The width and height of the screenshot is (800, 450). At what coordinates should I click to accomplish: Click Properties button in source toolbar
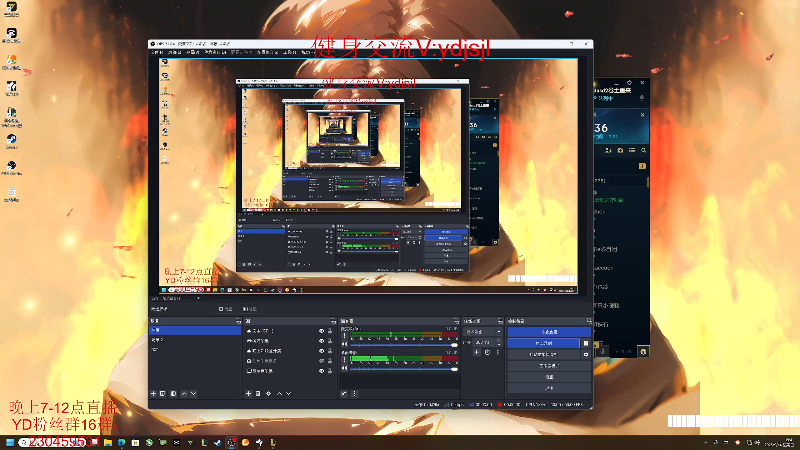pos(226,309)
